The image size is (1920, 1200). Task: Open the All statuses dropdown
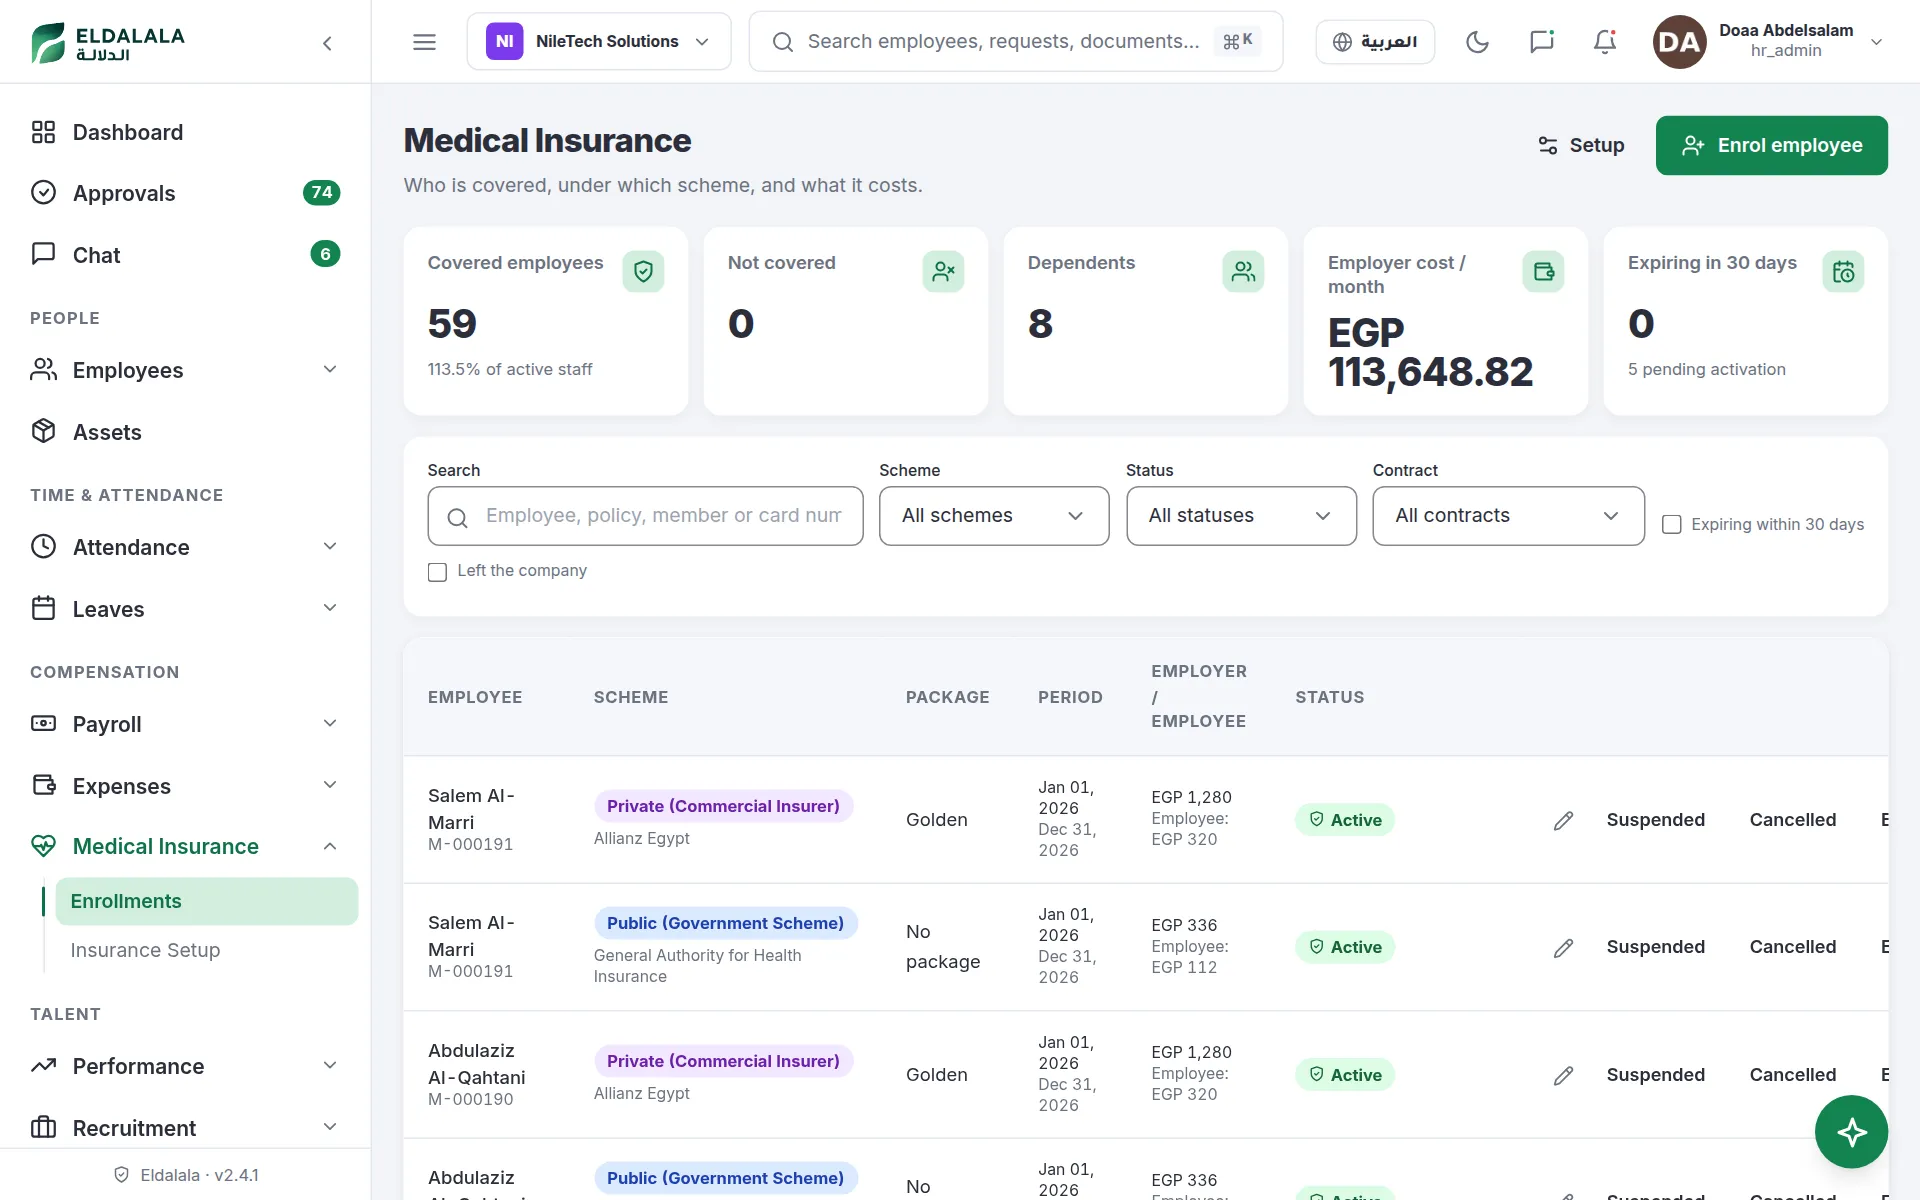click(1241, 516)
